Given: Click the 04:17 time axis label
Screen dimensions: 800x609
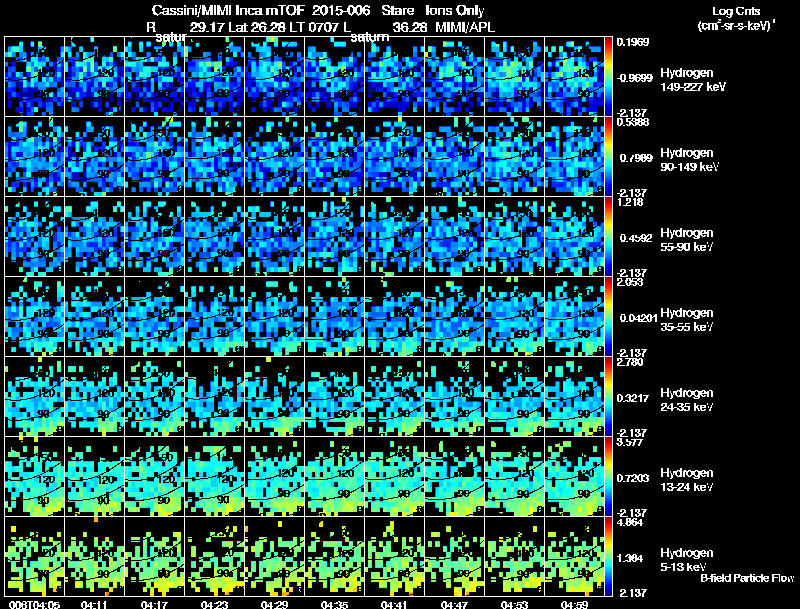Looking at the screenshot, I should pos(155,605).
